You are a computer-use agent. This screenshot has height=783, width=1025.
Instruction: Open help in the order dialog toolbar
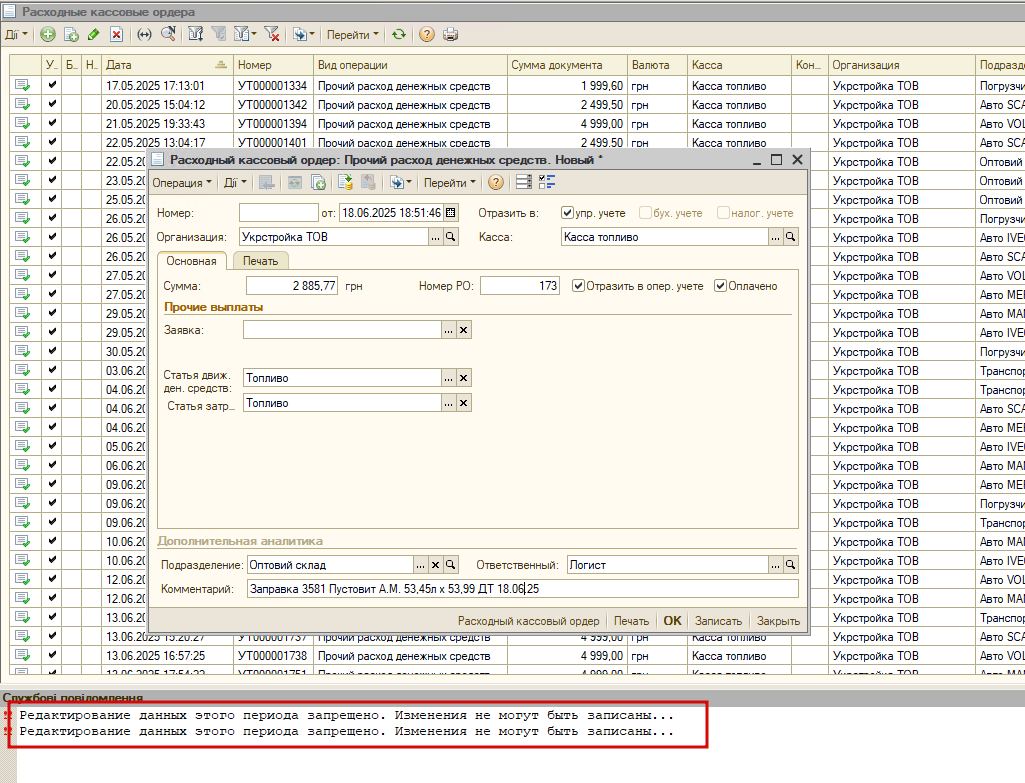(x=496, y=183)
